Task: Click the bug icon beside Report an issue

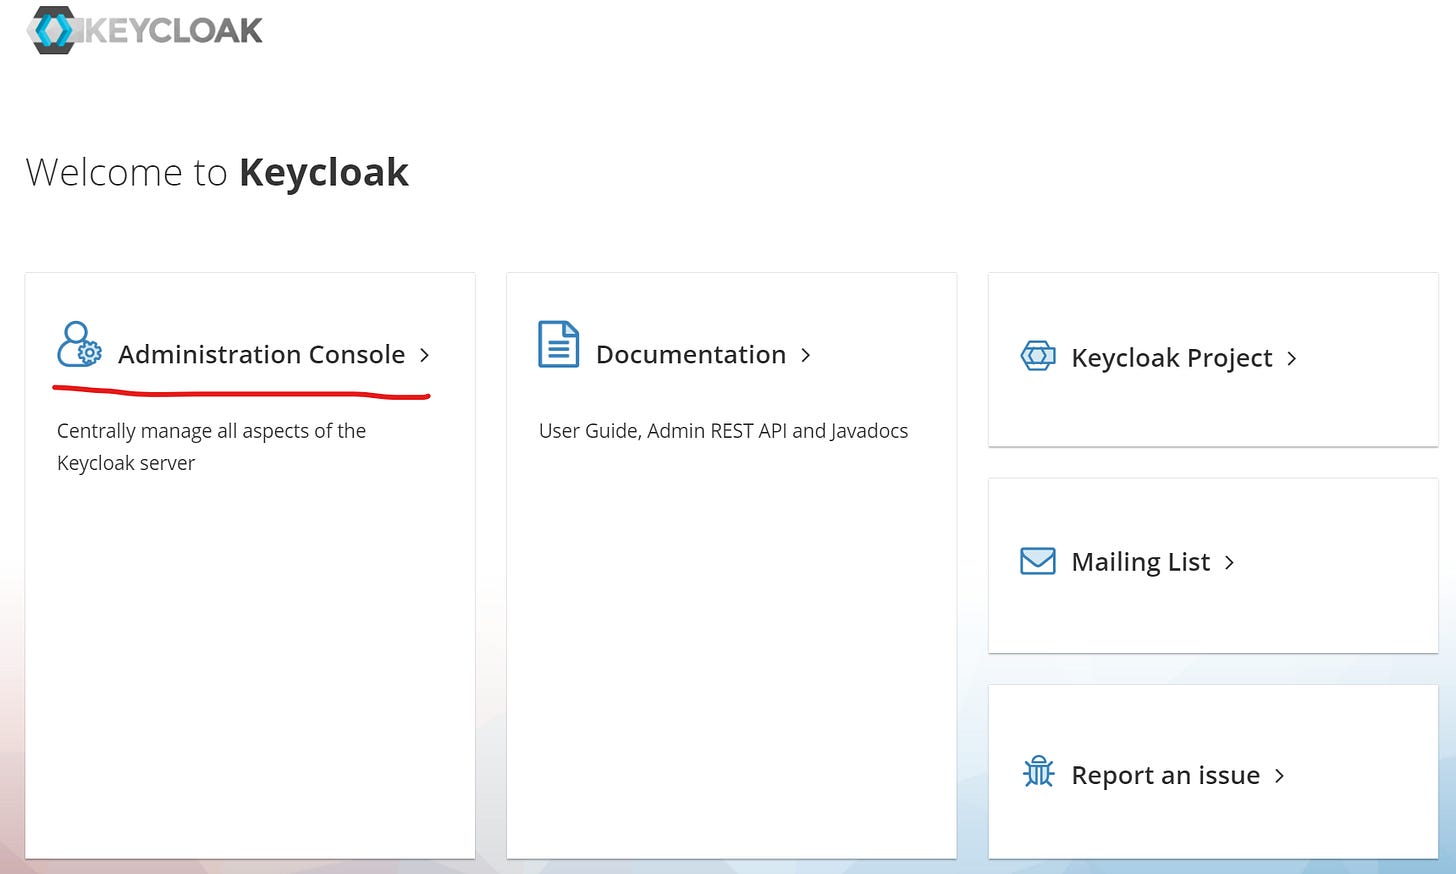Action: 1038,772
